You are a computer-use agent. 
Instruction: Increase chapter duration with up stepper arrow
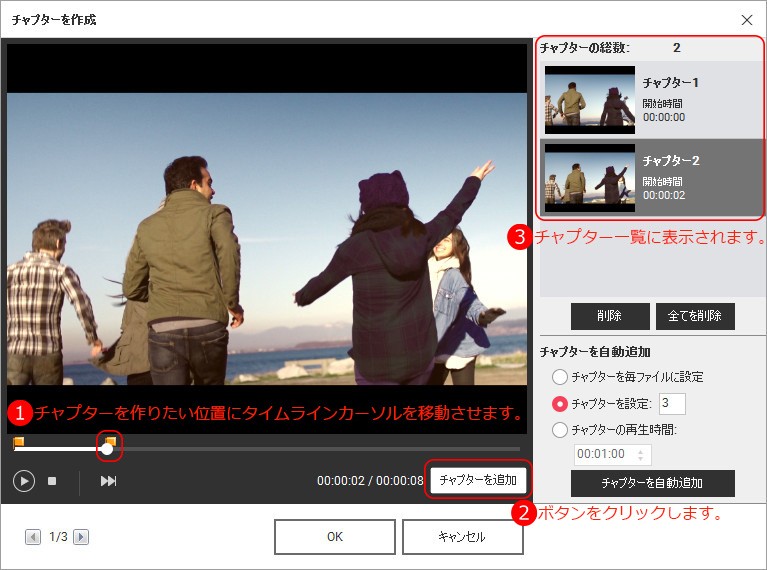pyautogui.click(x=641, y=451)
